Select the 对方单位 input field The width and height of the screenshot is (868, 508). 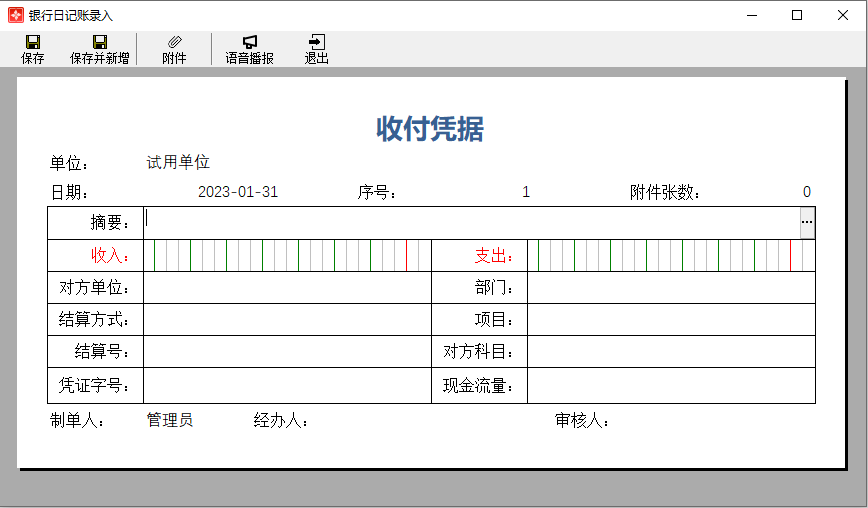coord(287,287)
